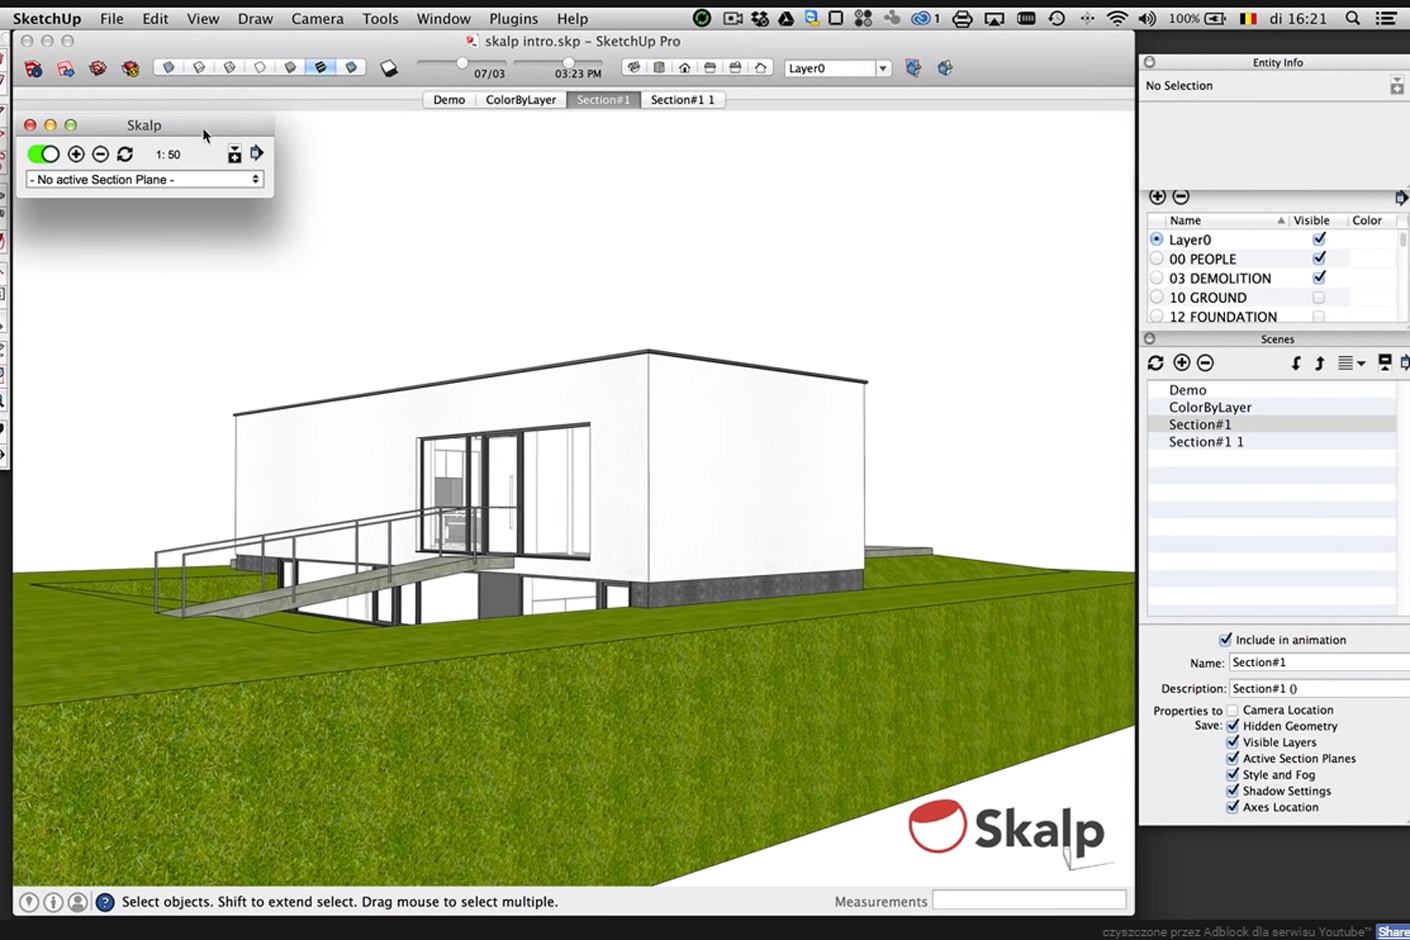
Task: Select the Demo scene tab
Action: click(x=448, y=99)
